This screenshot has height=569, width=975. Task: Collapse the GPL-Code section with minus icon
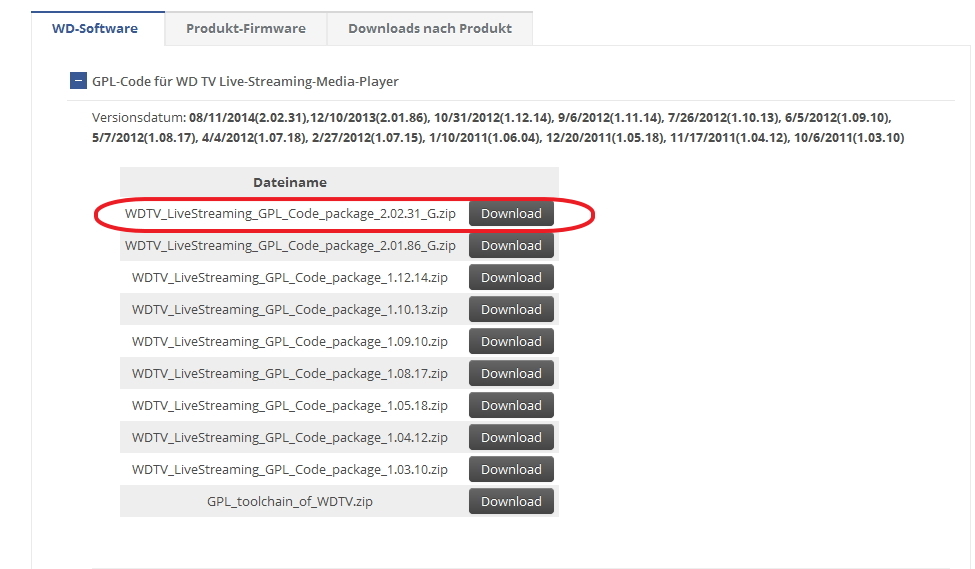[78, 81]
